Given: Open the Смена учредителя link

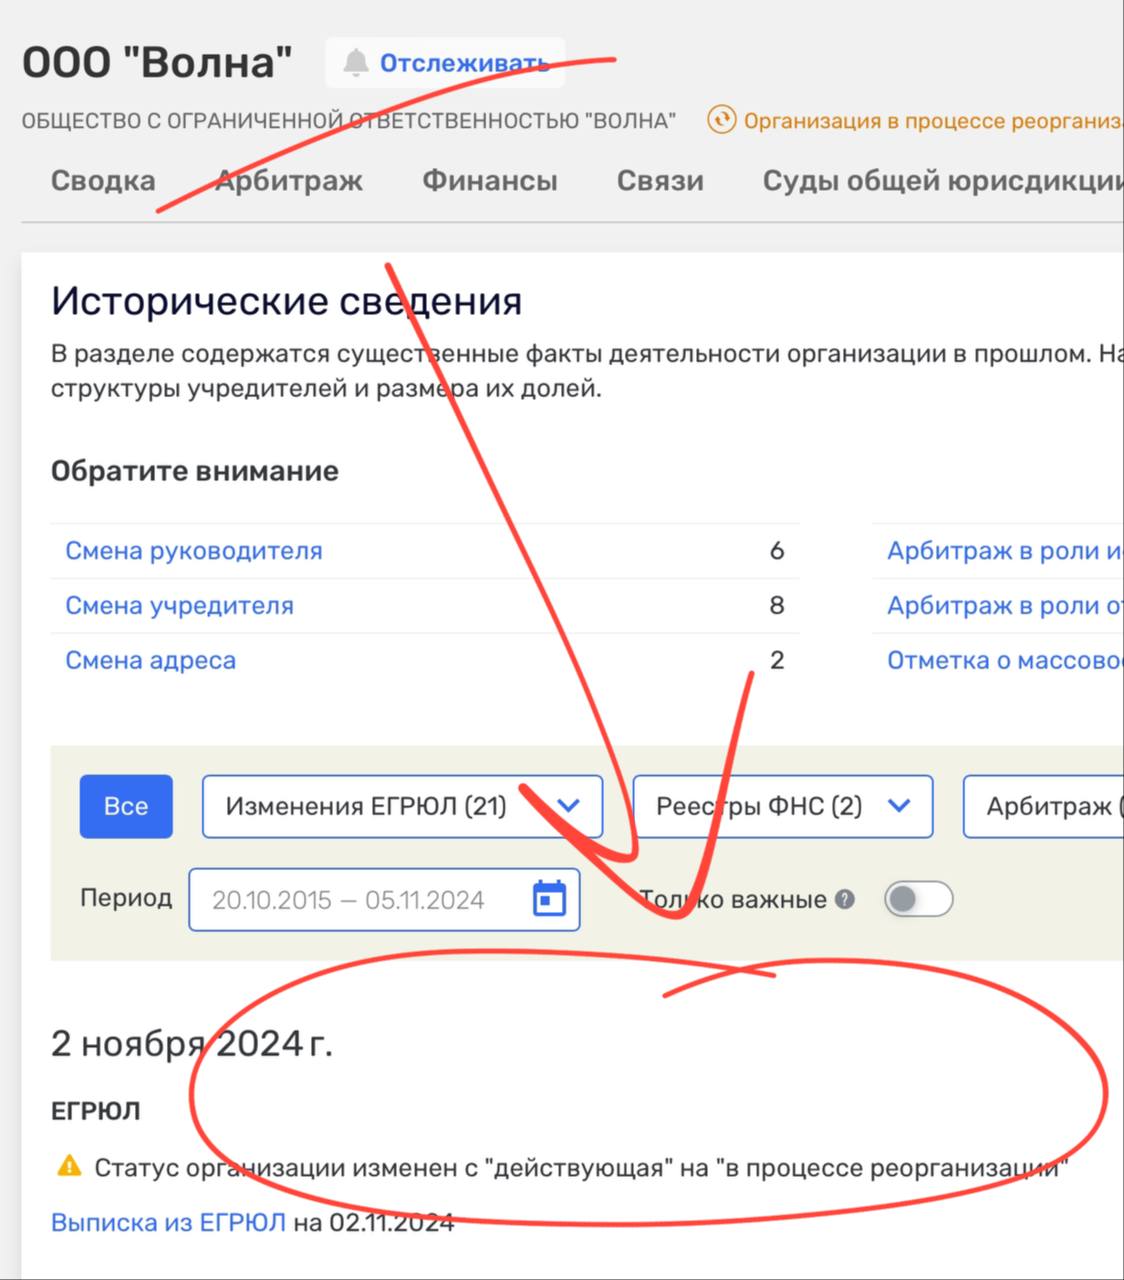Looking at the screenshot, I should [x=180, y=606].
